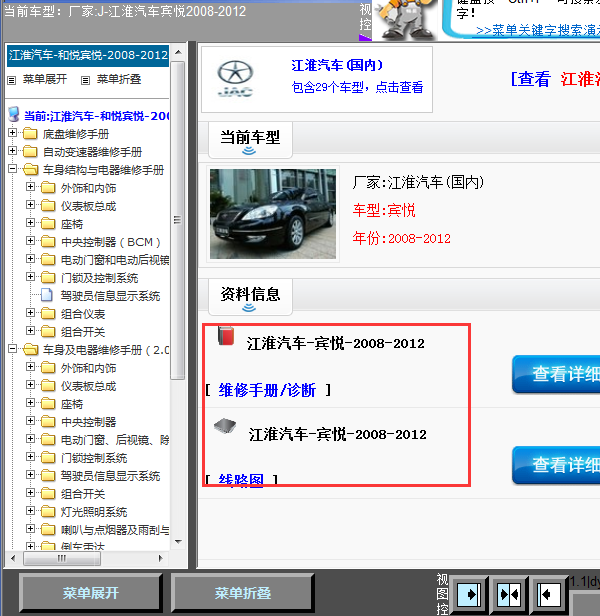Screen dimensions: 600x616
Task: Expand the 底盘维修手册 tree node
Action: [x=12, y=133]
